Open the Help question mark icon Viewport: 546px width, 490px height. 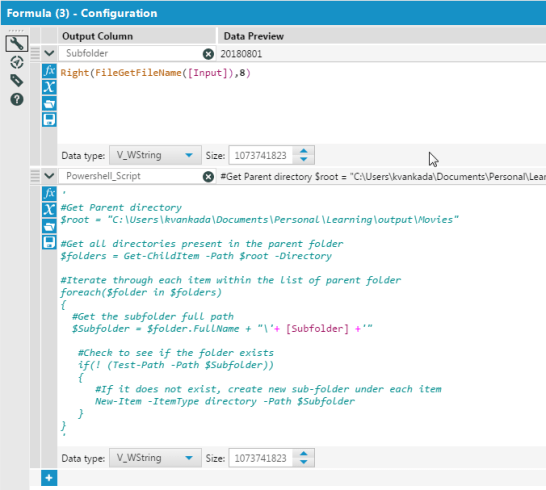click(17, 100)
